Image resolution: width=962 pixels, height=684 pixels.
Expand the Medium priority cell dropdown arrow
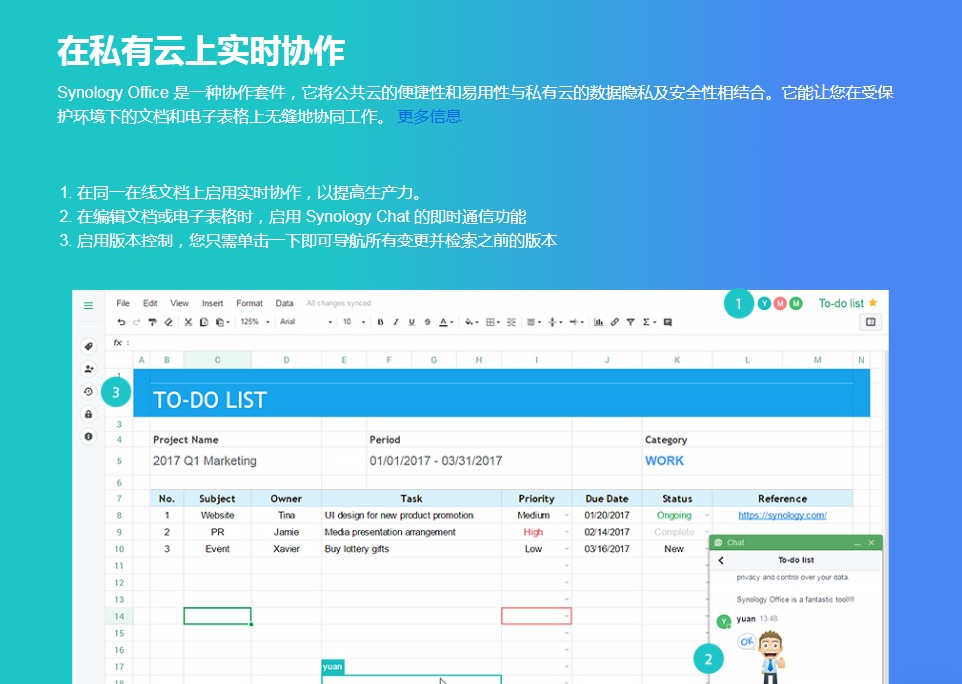pyautogui.click(x=566, y=516)
